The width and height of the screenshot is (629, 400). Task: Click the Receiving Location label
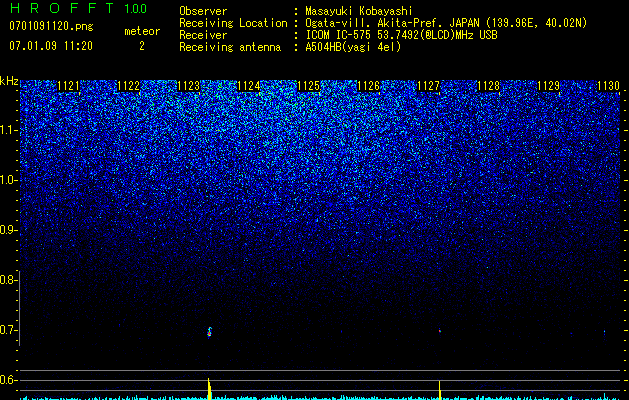(233, 23)
